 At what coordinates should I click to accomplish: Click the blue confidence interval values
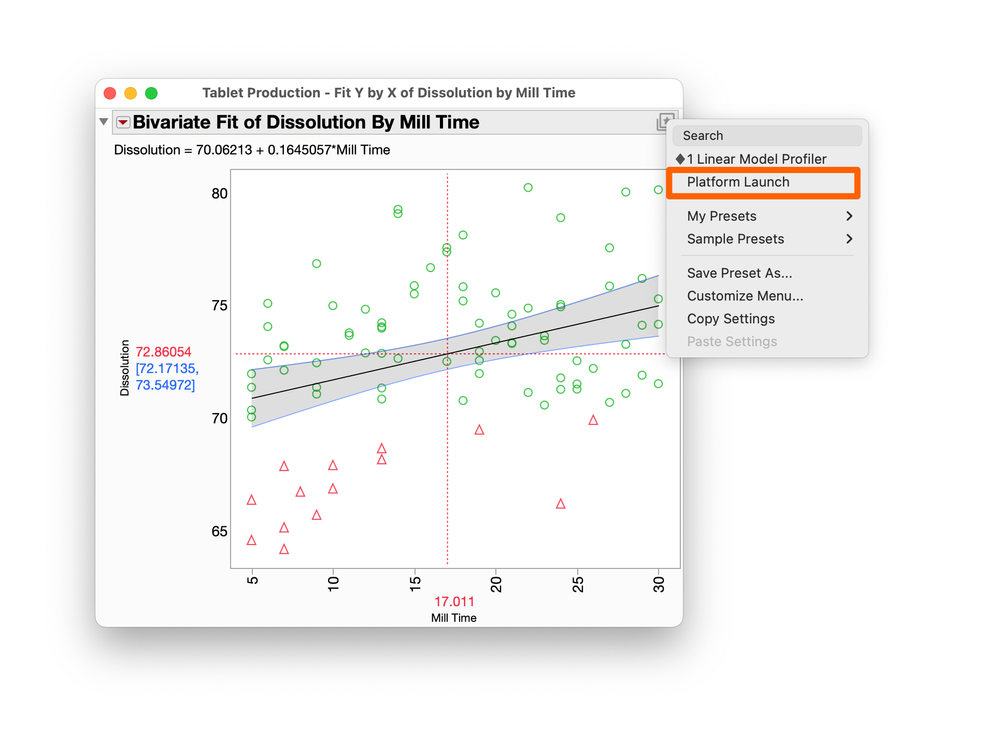point(166,377)
